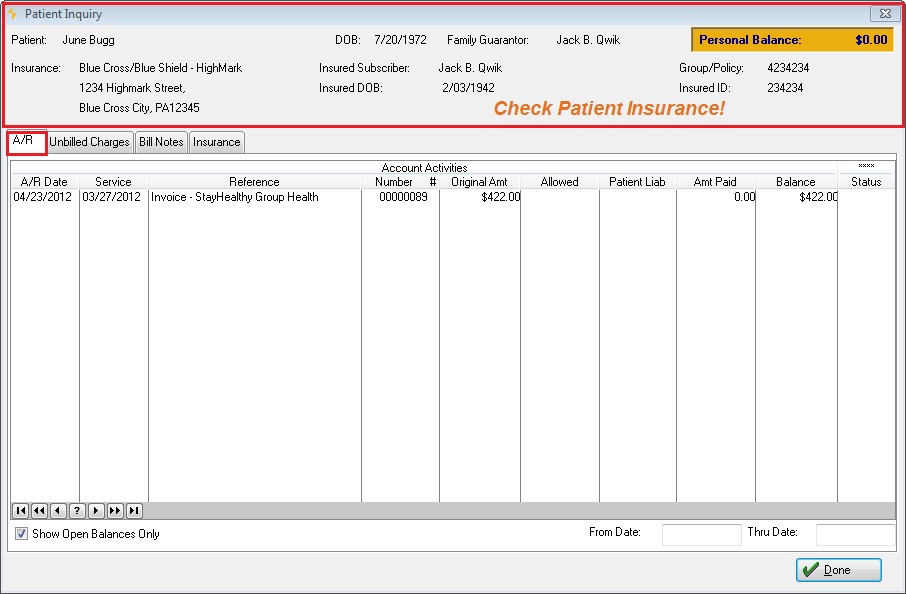Click the Insured ID value 234234
The width and height of the screenshot is (906, 594).
pyautogui.click(x=785, y=88)
